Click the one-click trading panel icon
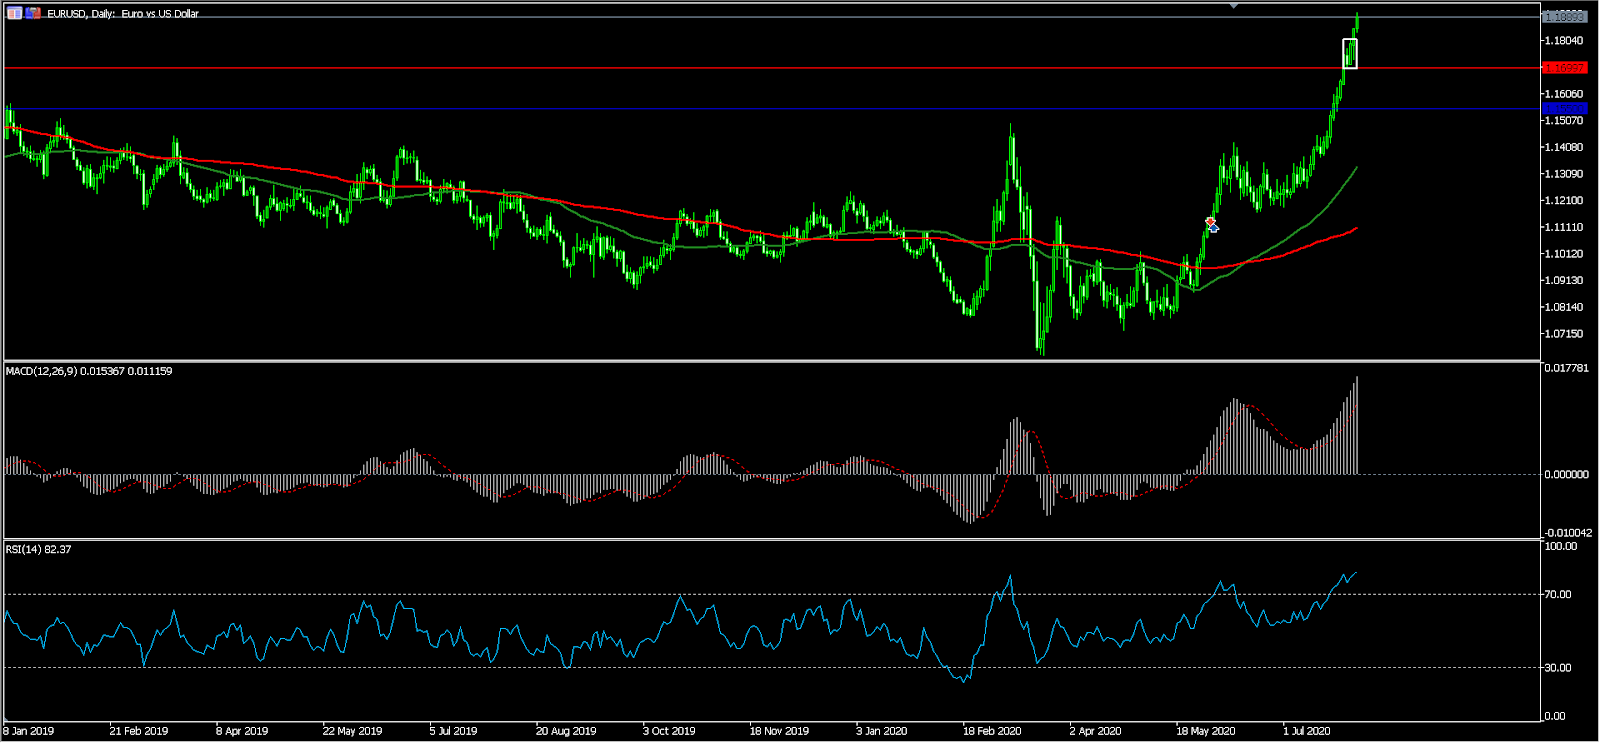Screen dimensions: 1600x743 (15, 13)
